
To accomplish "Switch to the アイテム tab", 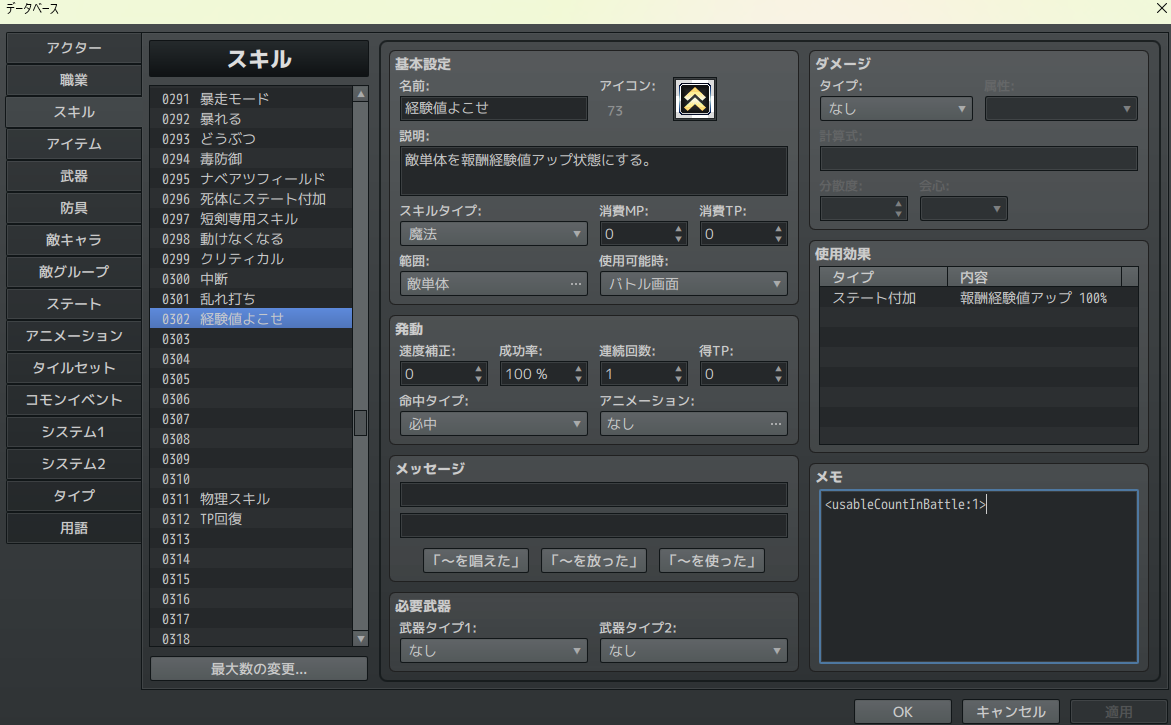I will click(74, 143).
